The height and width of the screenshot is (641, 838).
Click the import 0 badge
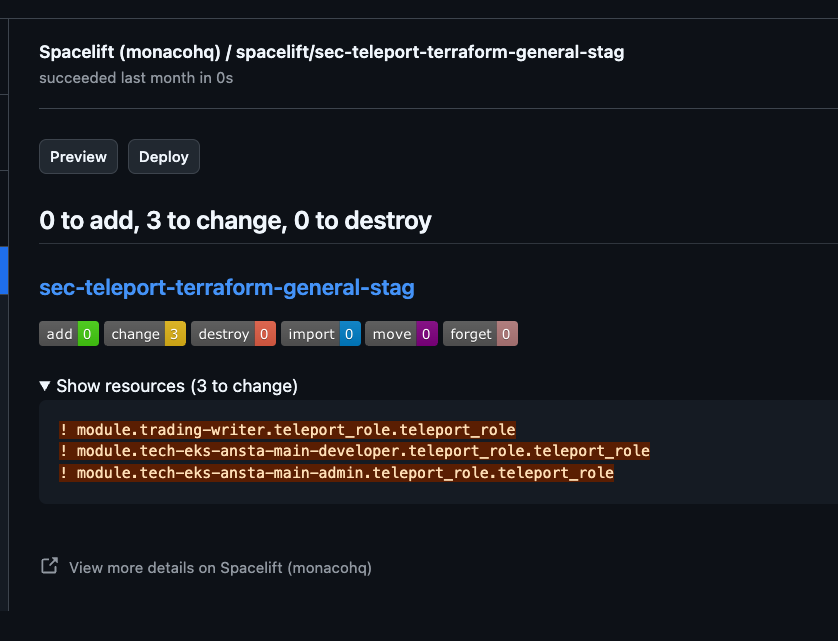[x=321, y=334]
